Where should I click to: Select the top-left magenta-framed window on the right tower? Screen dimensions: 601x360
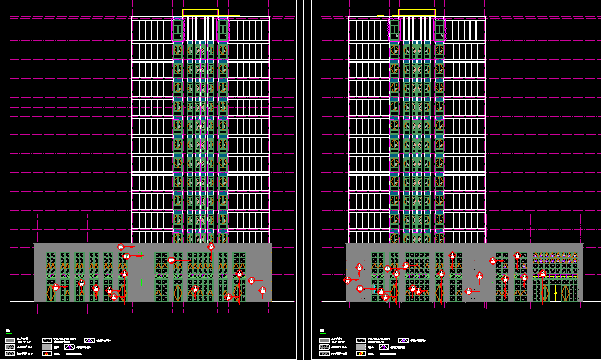(394, 30)
